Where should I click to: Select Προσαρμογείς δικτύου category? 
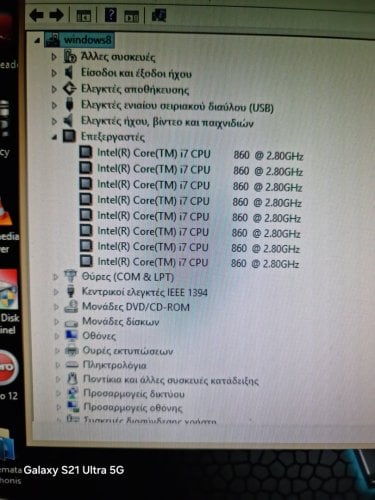[x=134, y=394]
